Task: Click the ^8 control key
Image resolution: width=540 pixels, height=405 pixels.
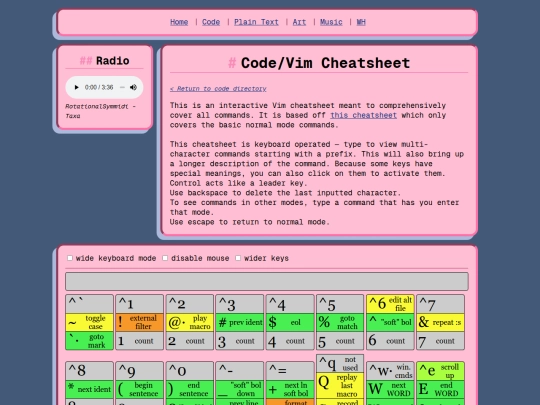Action: 90,371
